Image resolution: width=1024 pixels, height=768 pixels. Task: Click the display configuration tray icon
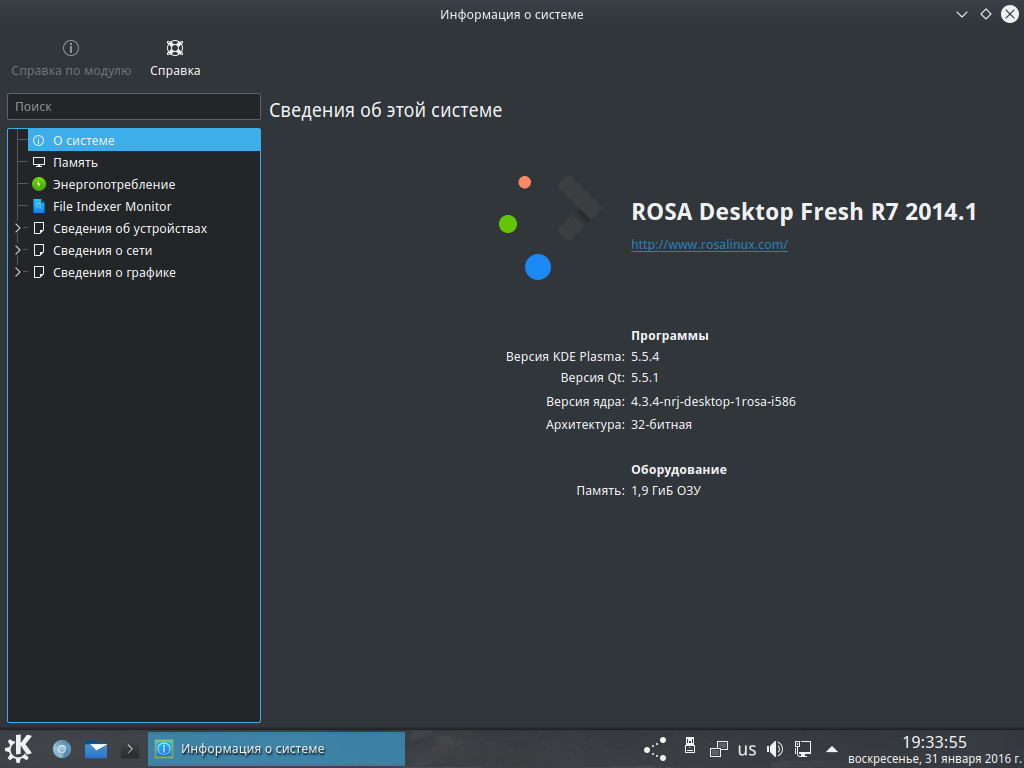pos(803,748)
